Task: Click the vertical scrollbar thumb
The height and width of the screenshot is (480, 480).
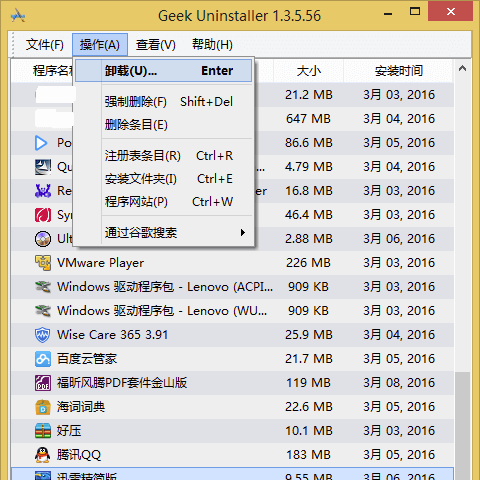Action: point(462,426)
